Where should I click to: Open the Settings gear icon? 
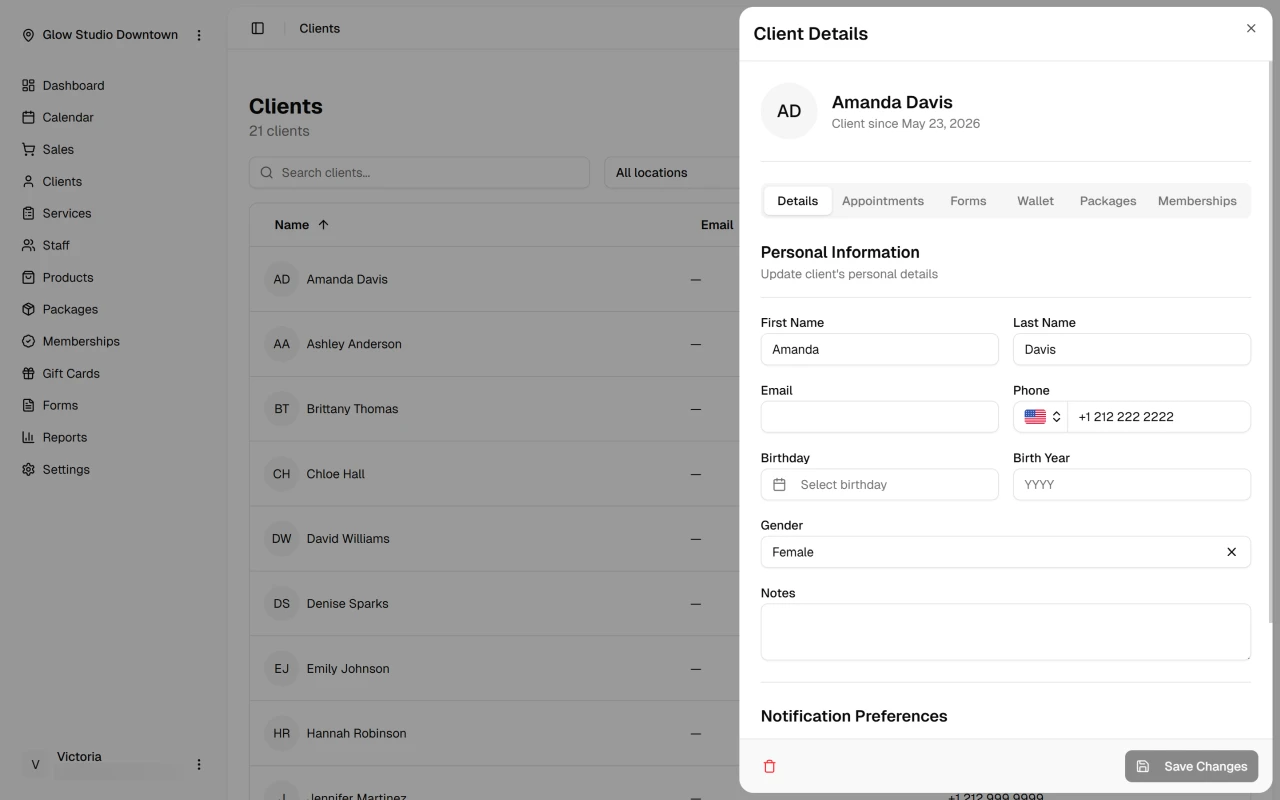(x=28, y=470)
